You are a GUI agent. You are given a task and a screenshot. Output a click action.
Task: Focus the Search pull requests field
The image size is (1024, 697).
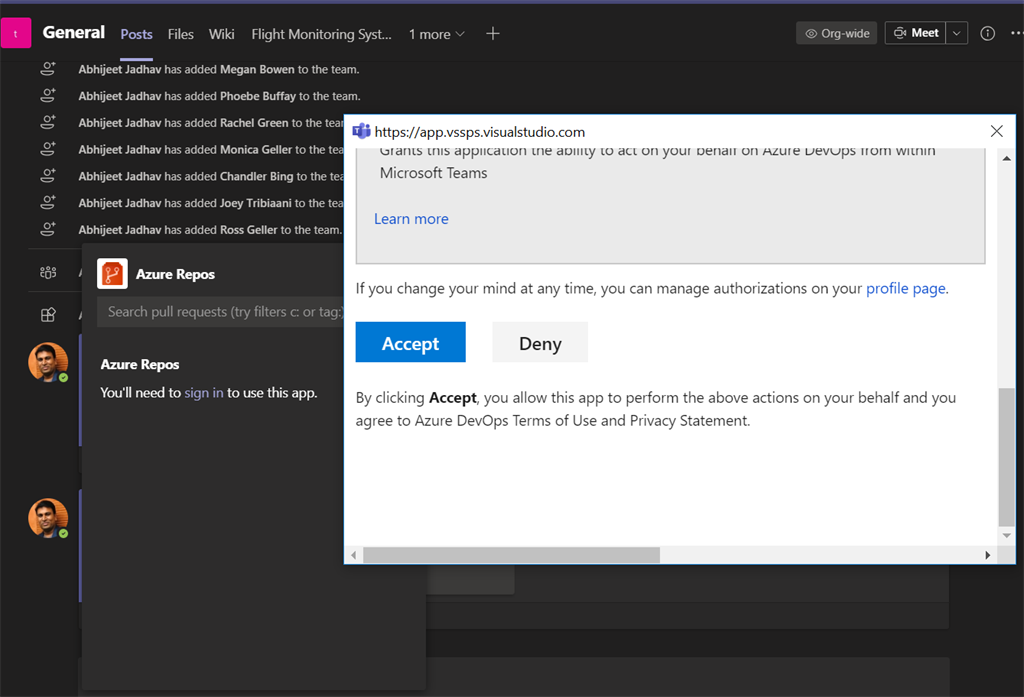click(x=222, y=312)
